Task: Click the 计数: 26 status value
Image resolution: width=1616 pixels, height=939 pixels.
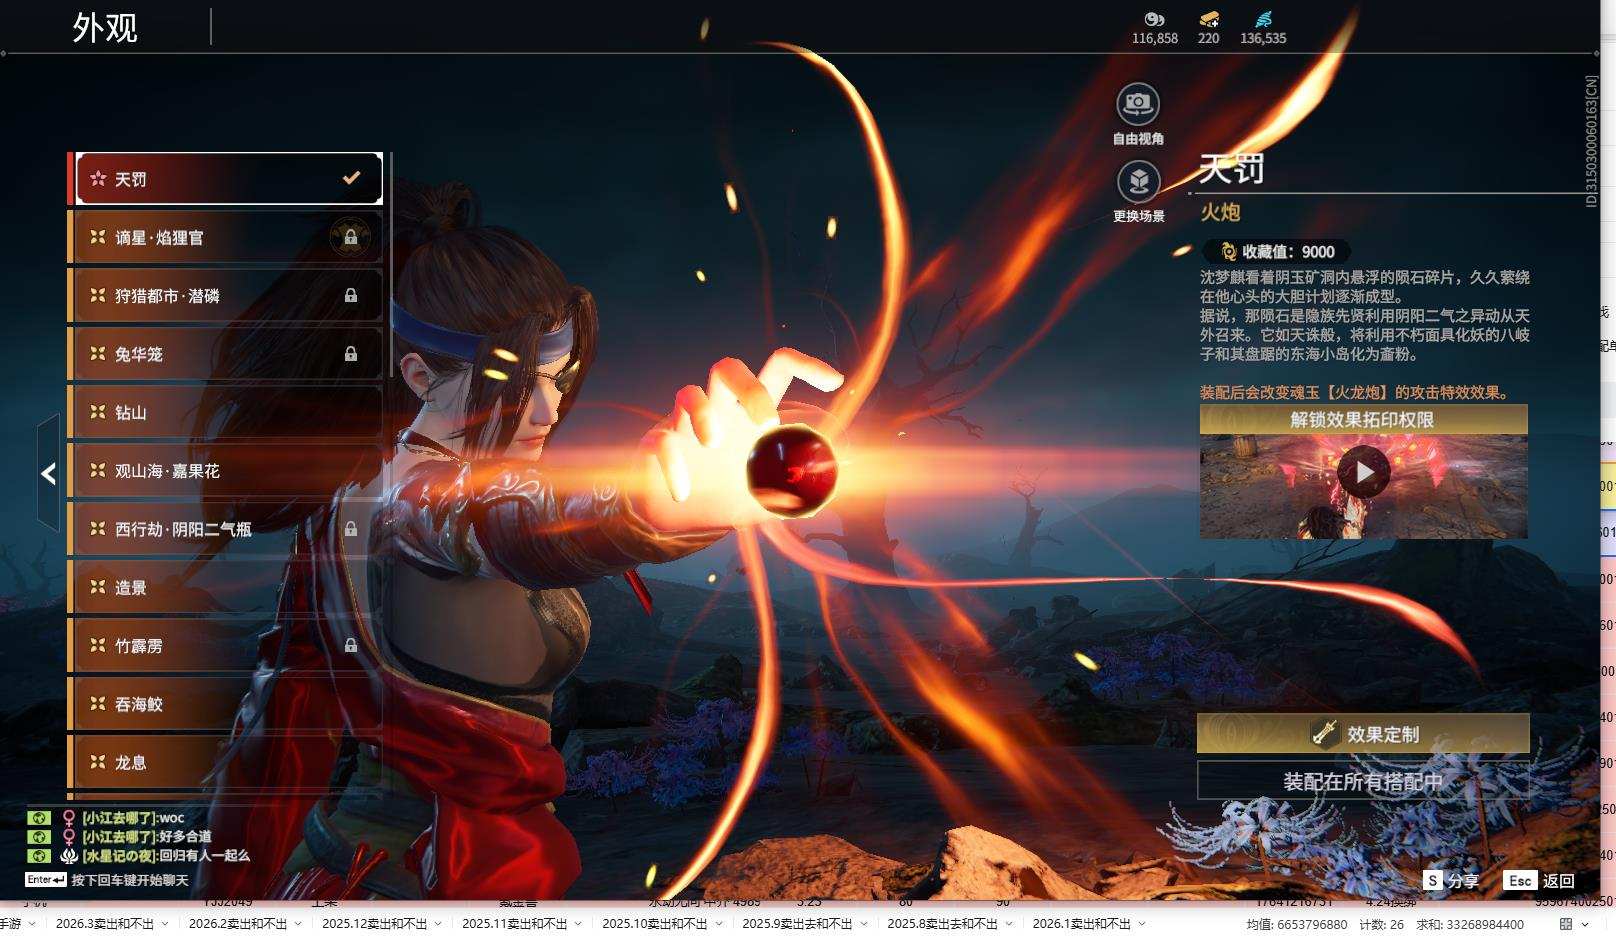Action: click(x=1382, y=925)
